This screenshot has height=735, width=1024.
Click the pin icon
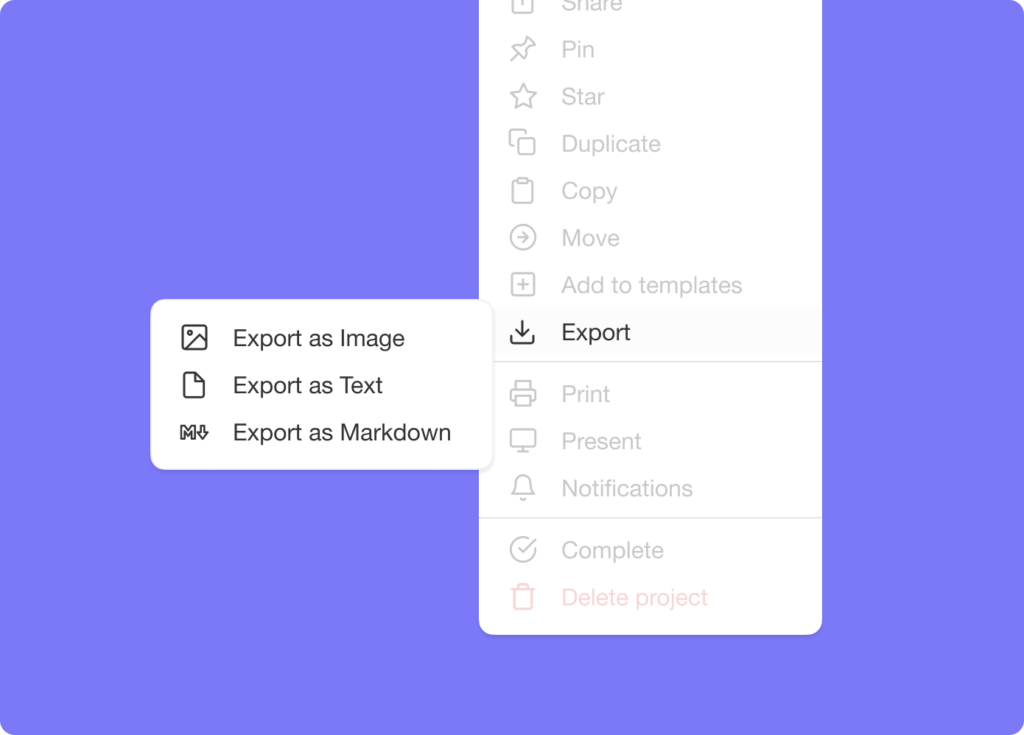523,50
